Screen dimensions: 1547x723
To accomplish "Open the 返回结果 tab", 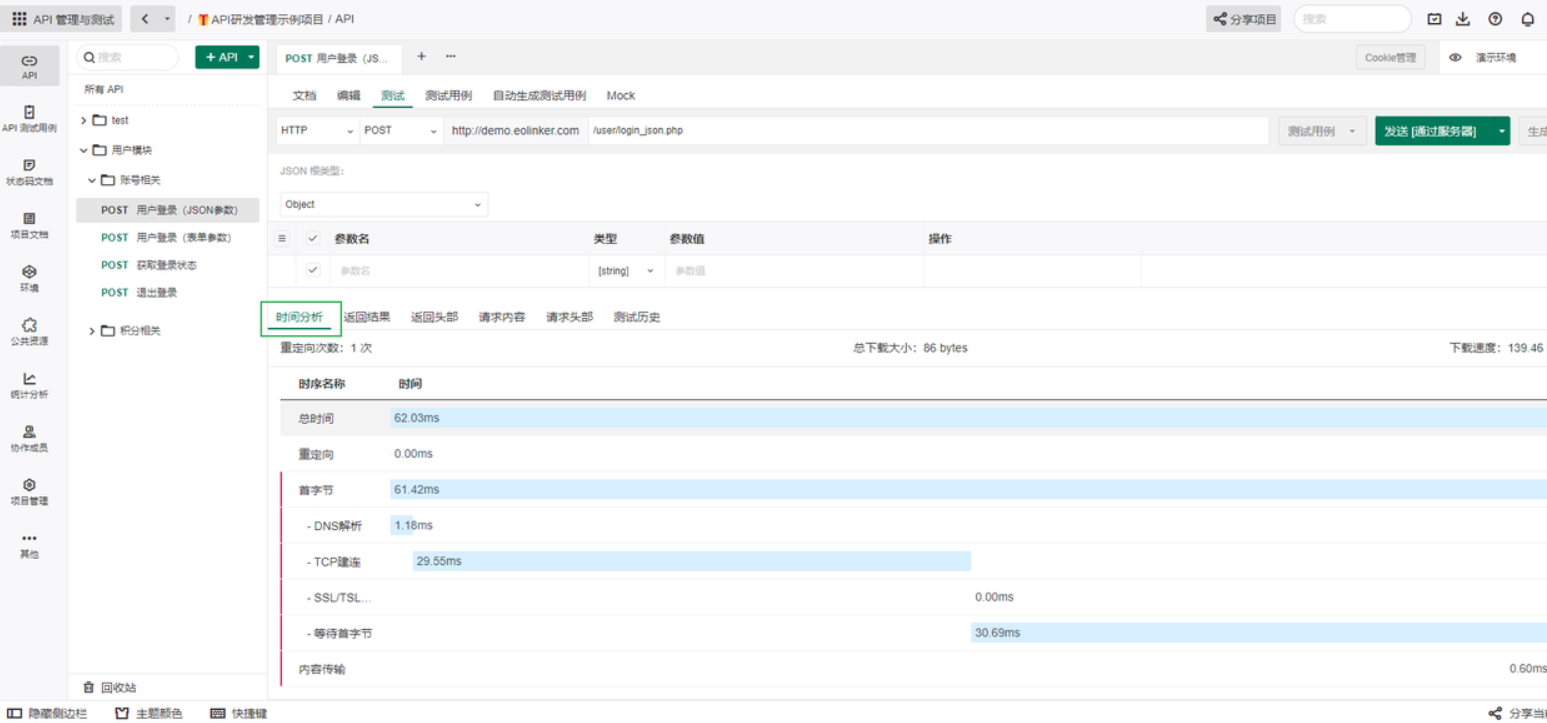I will click(x=367, y=317).
